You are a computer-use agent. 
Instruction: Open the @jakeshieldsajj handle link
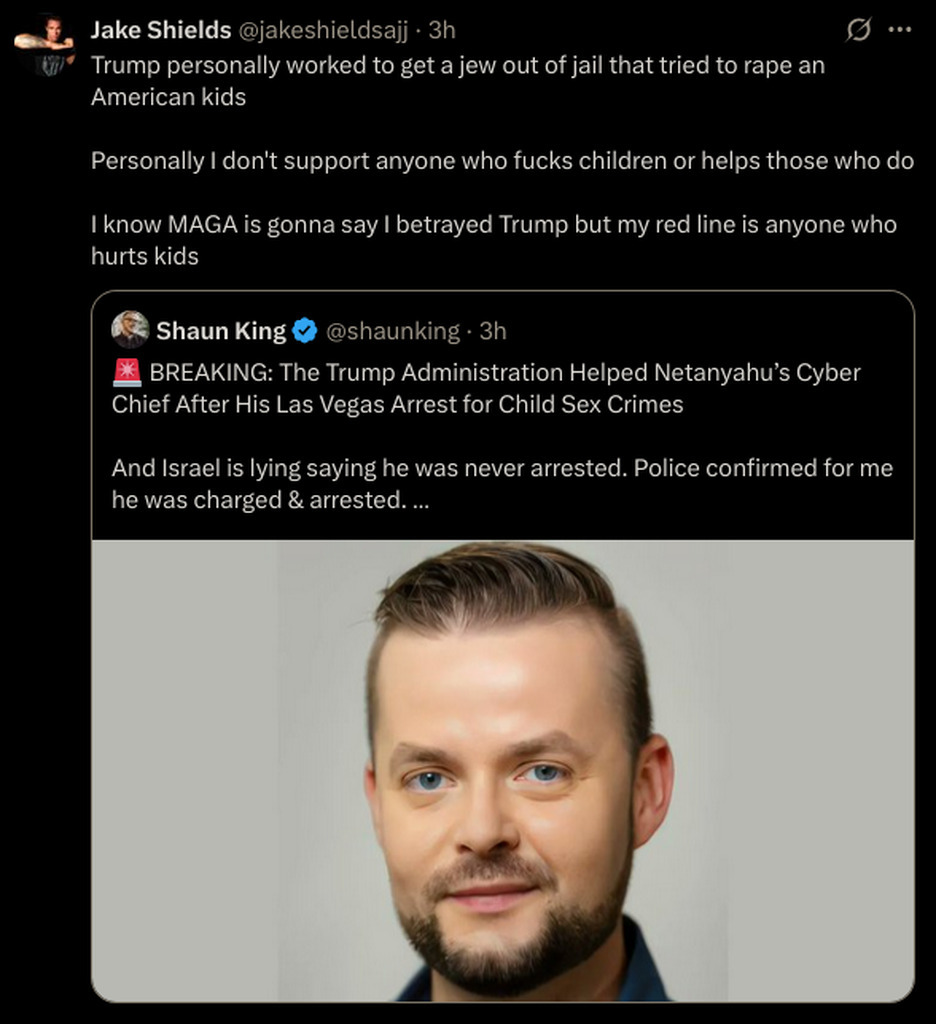point(323,30)
